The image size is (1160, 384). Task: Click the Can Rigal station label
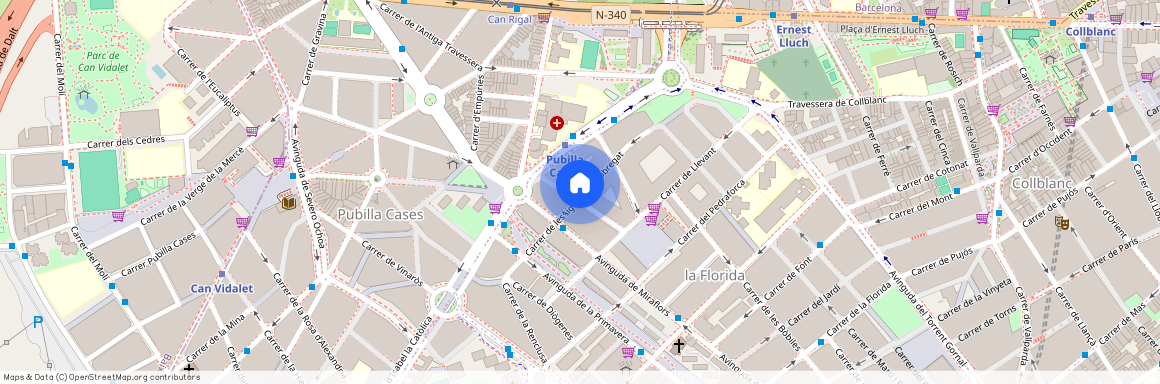(x=510, y=19)
